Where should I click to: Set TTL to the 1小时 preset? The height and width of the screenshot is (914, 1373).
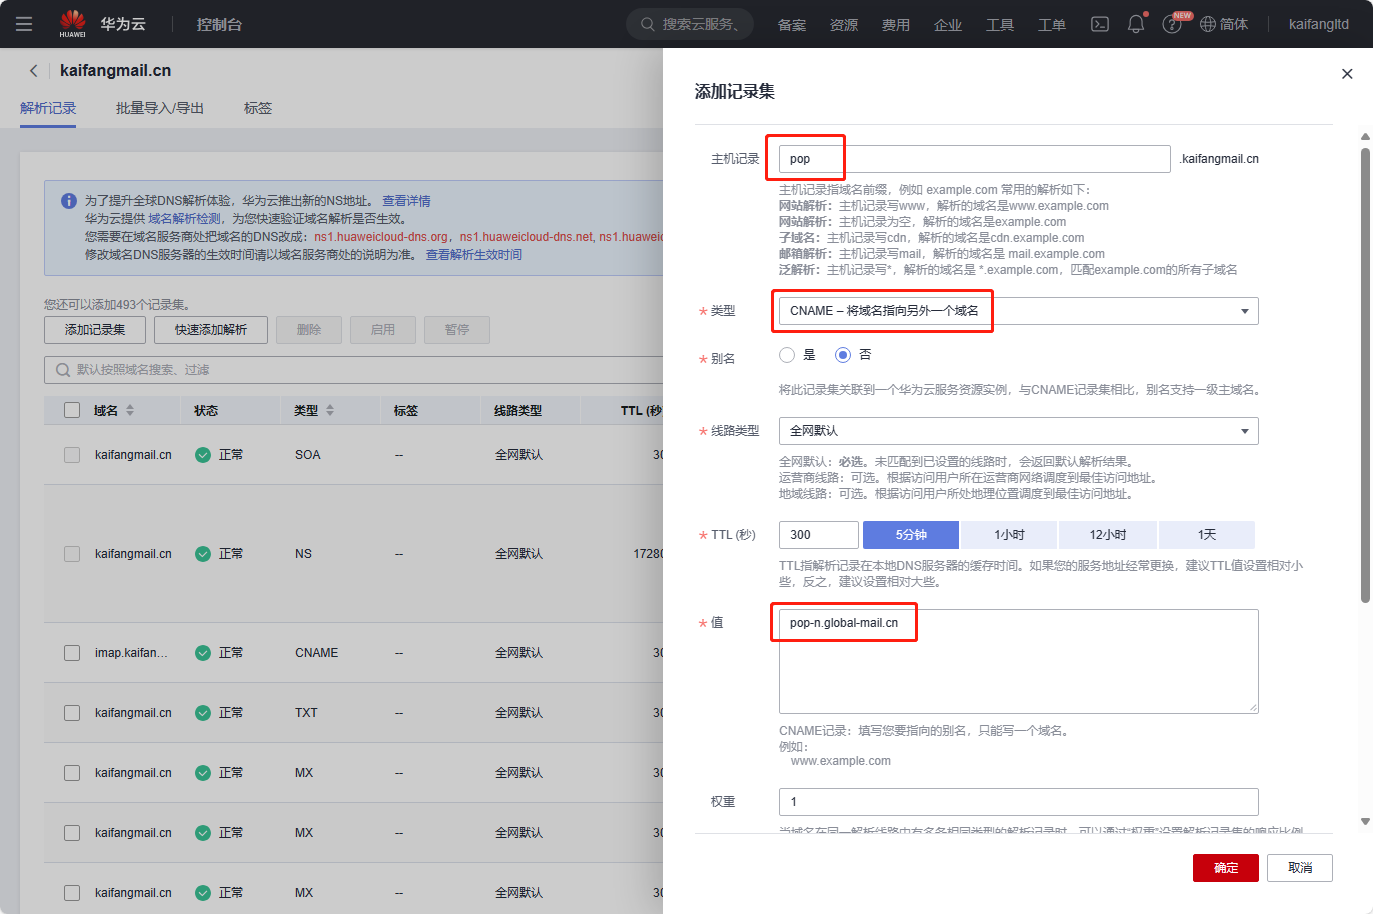click(1009, 535)
